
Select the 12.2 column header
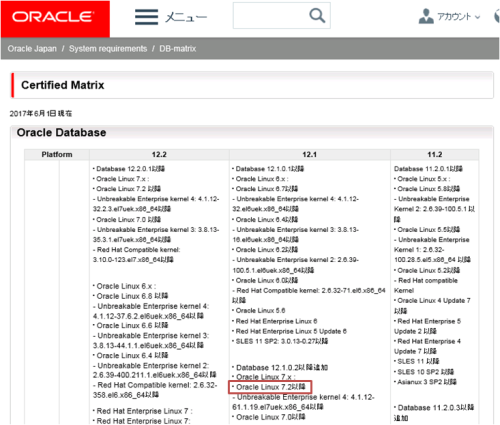click(x=159, y=154)
